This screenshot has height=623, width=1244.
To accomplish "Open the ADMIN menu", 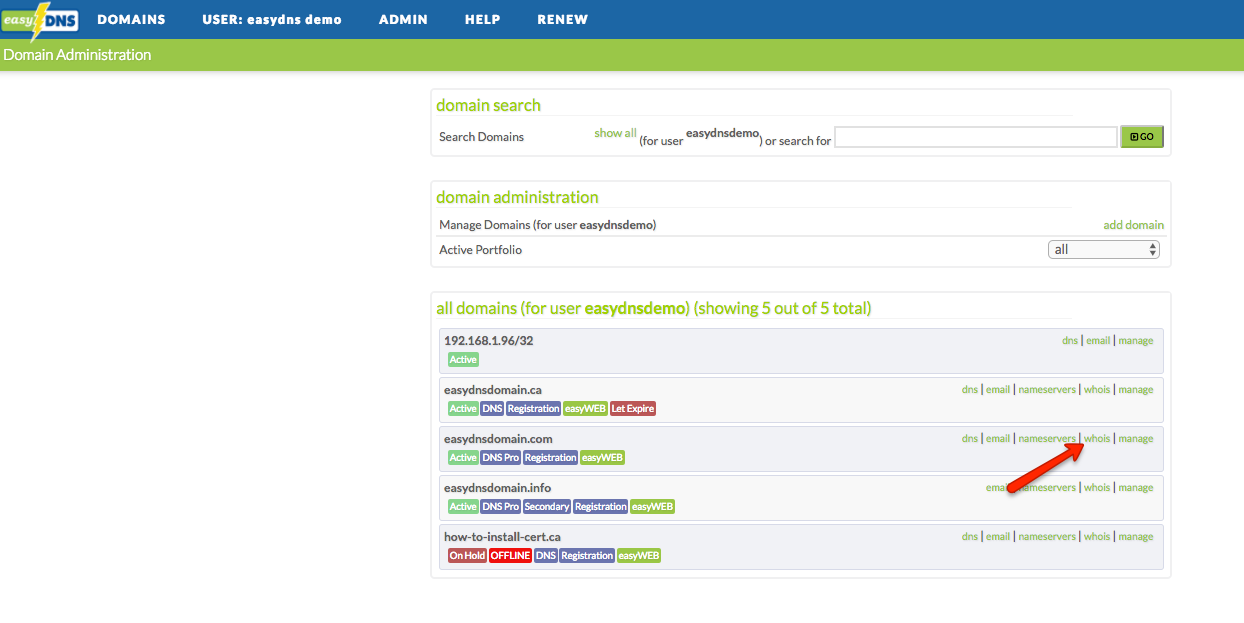I will pos(403,20).
